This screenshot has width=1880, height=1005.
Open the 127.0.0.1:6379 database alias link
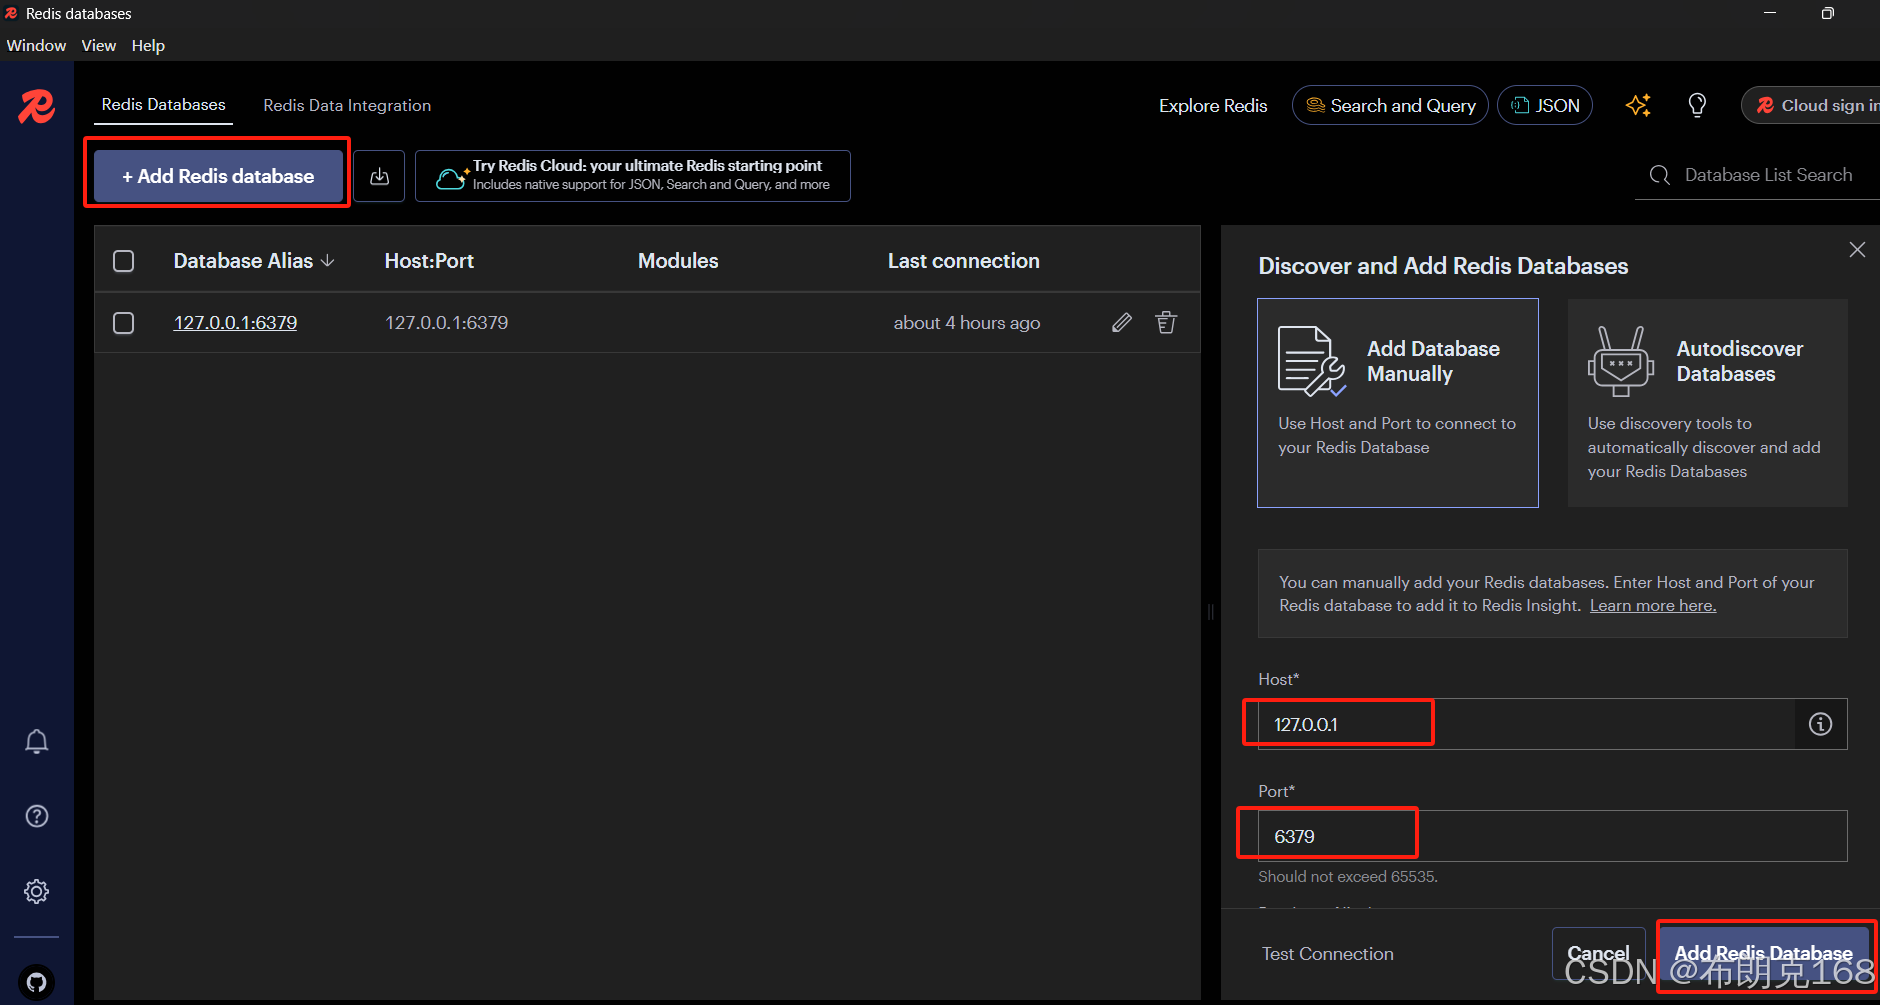(235, 323)
